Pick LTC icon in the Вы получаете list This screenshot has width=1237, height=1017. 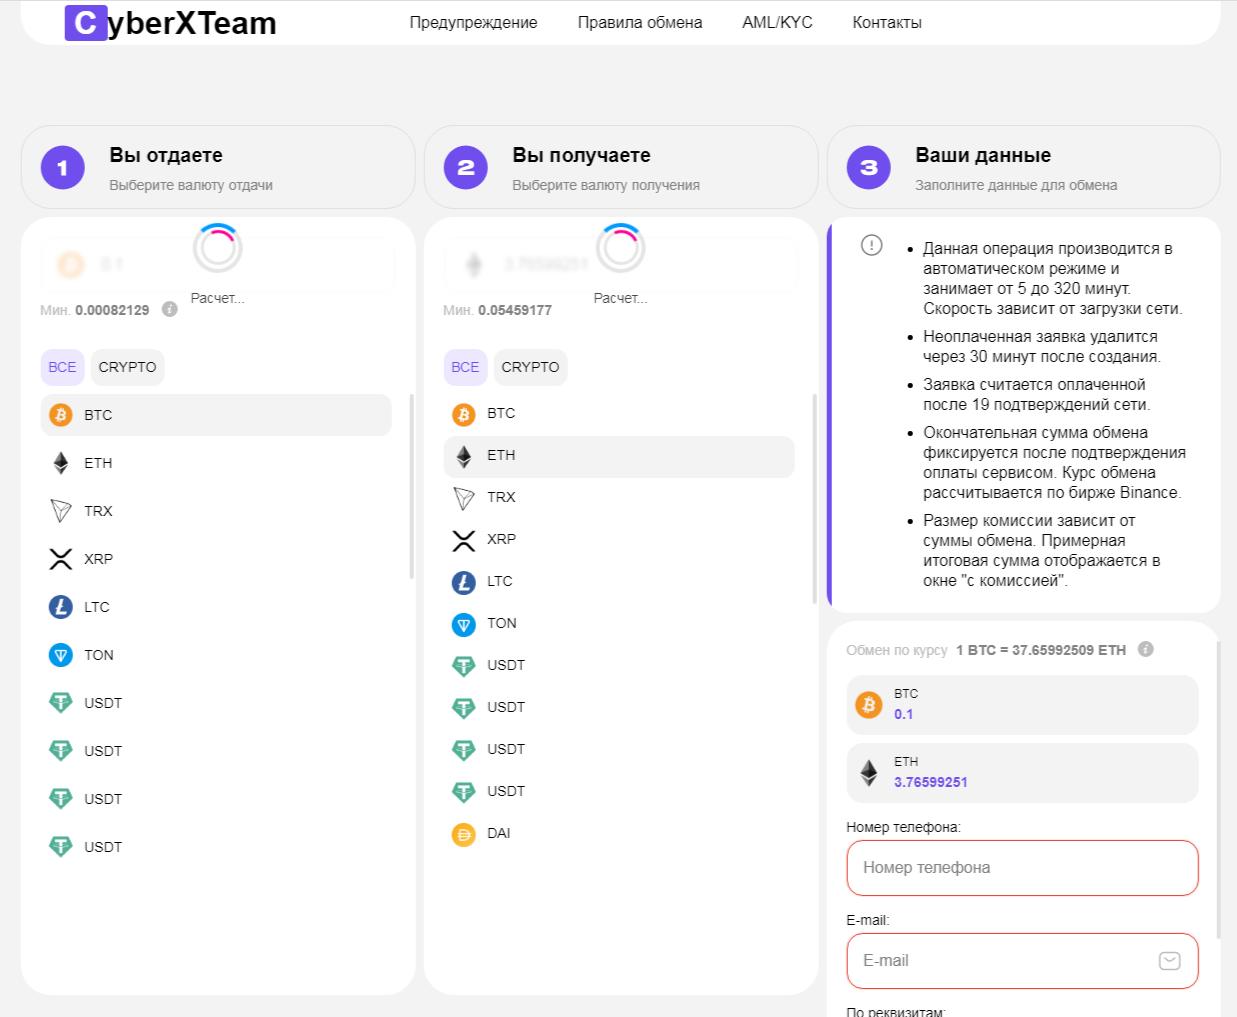point(464,582)
